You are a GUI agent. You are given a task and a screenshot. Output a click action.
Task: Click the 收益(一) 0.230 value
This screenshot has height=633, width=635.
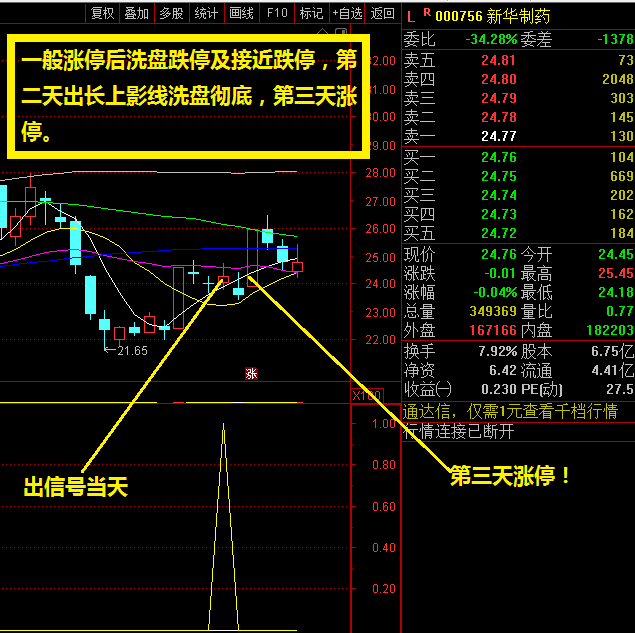pos(499,389)
